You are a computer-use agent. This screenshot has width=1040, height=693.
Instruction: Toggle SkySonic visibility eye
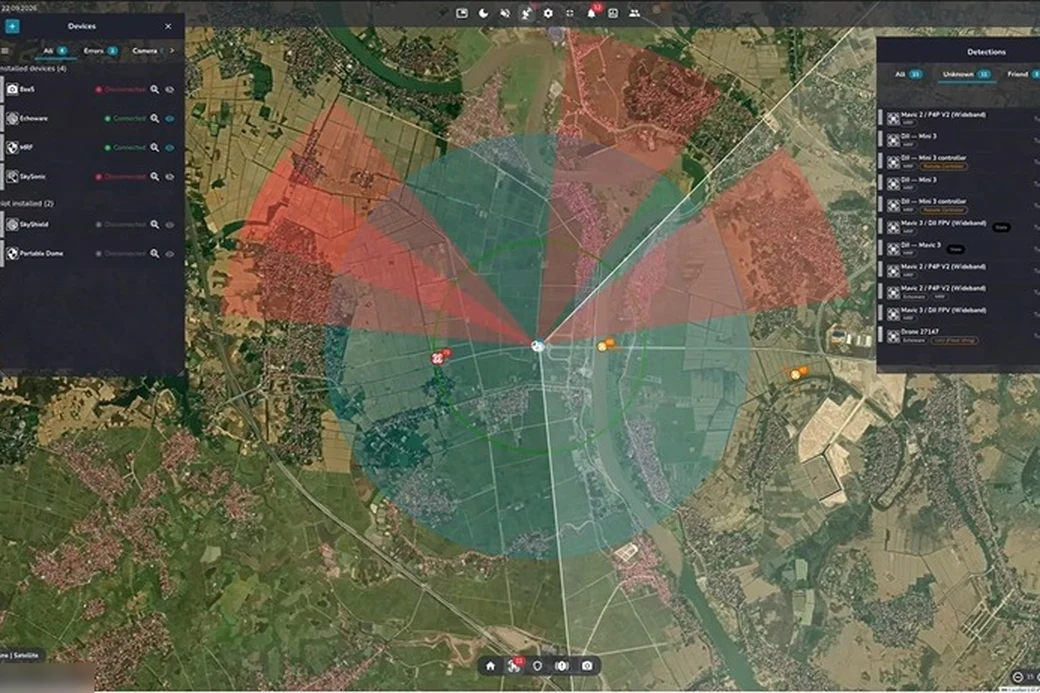coord(170,177)
